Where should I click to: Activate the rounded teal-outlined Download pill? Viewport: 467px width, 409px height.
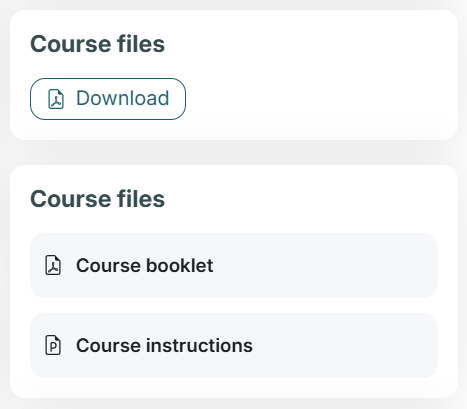[108, 99]
